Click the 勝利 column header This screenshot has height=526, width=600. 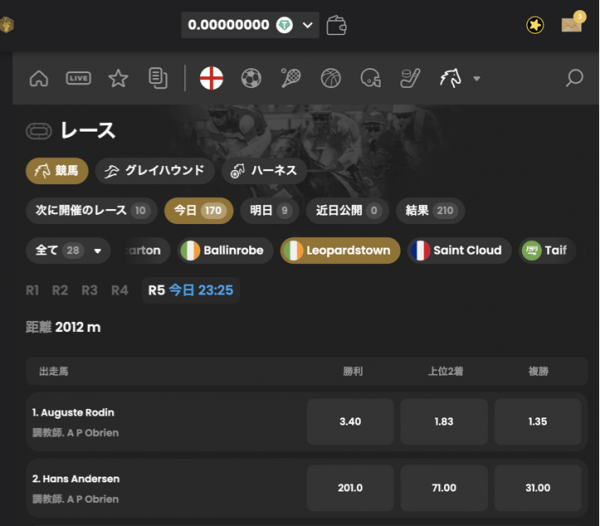tap(353, 371)
